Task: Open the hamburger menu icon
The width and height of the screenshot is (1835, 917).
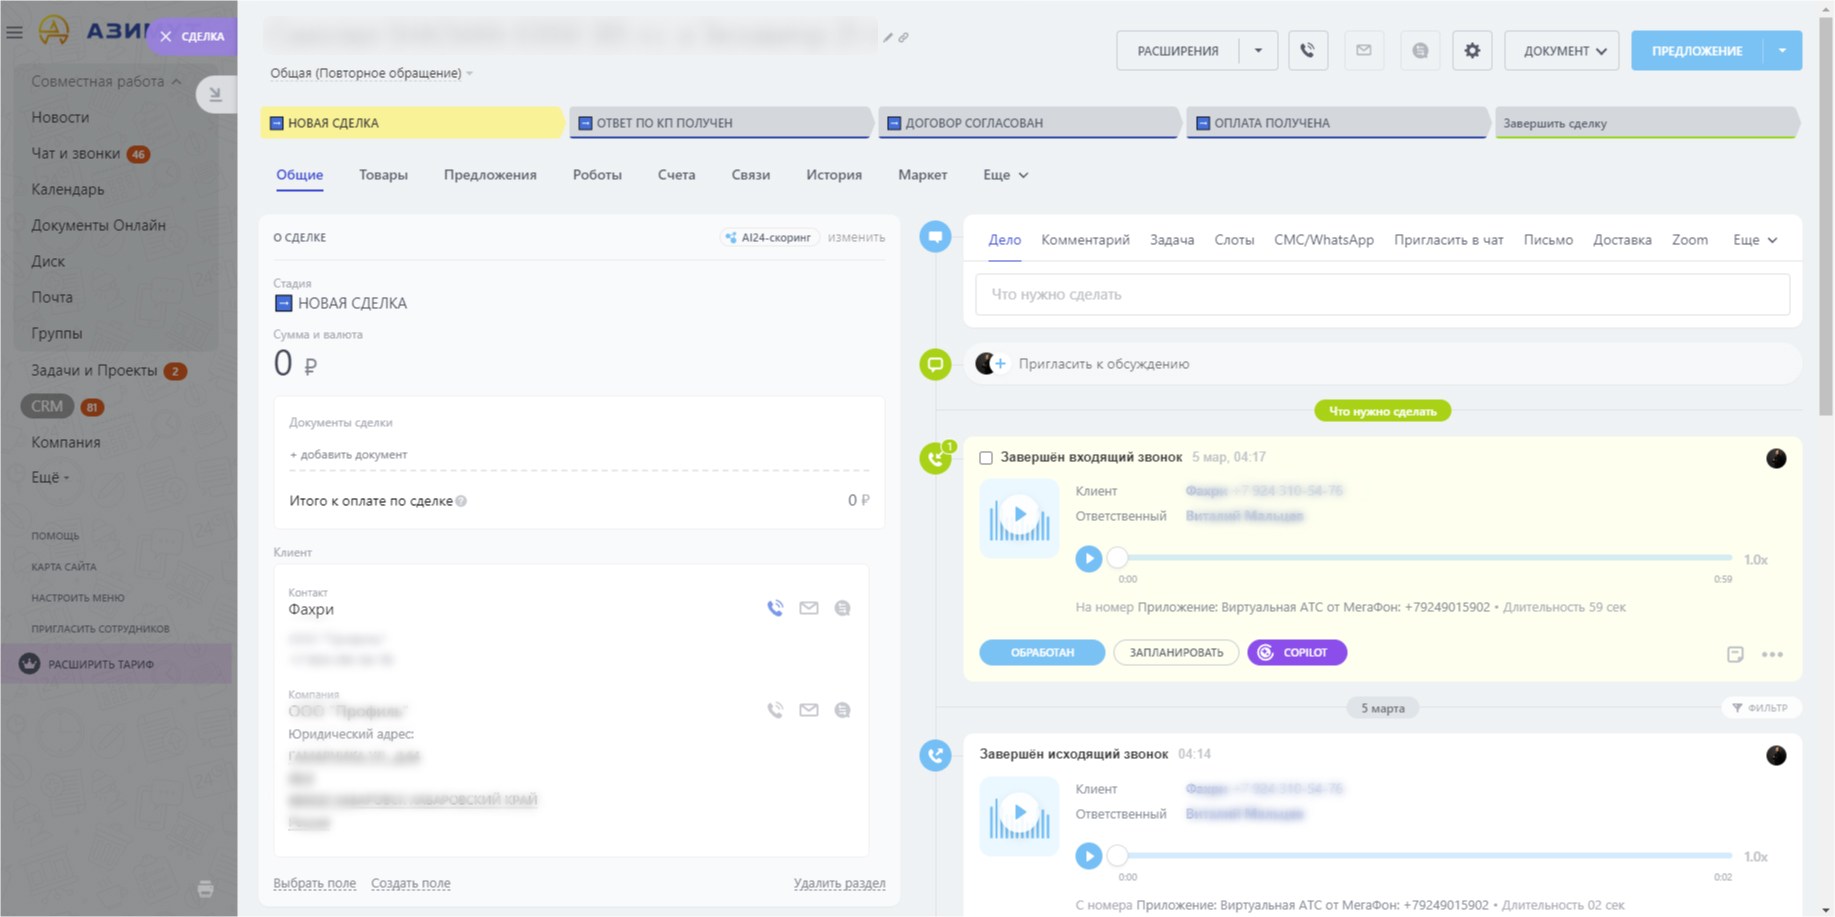Action: (15, 32)
